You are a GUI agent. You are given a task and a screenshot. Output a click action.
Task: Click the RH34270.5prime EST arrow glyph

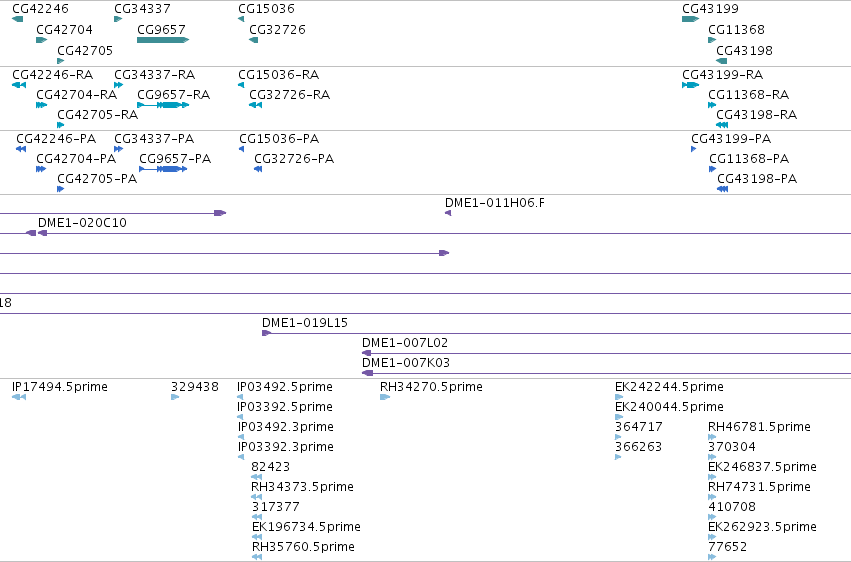point(385,397)
